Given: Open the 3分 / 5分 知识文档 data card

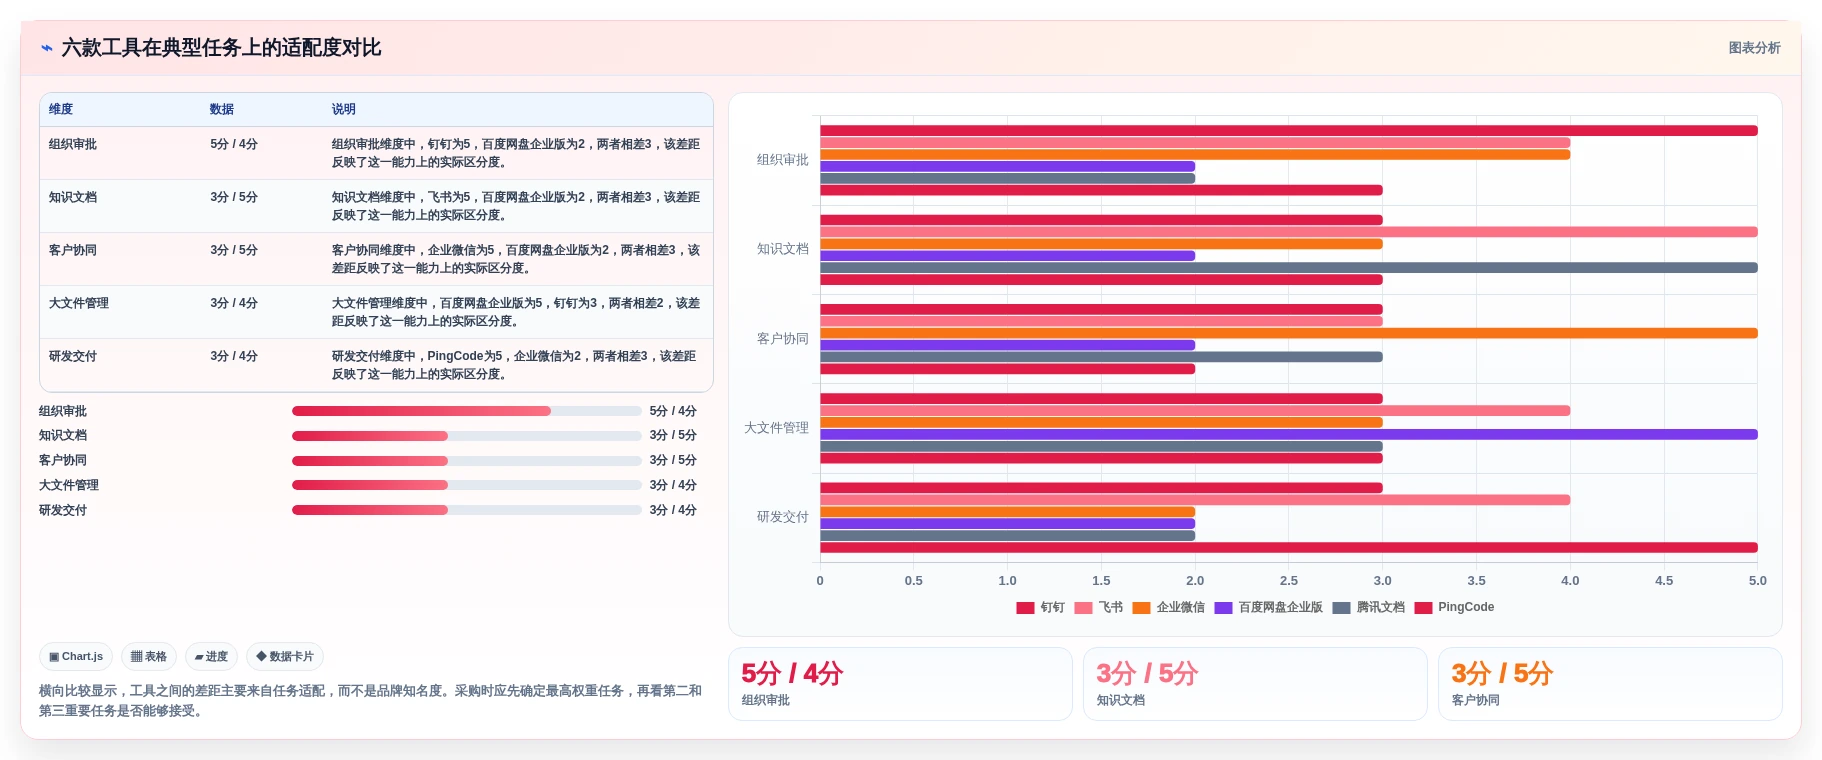Looking at the screenshot, I should (1255, 684).
